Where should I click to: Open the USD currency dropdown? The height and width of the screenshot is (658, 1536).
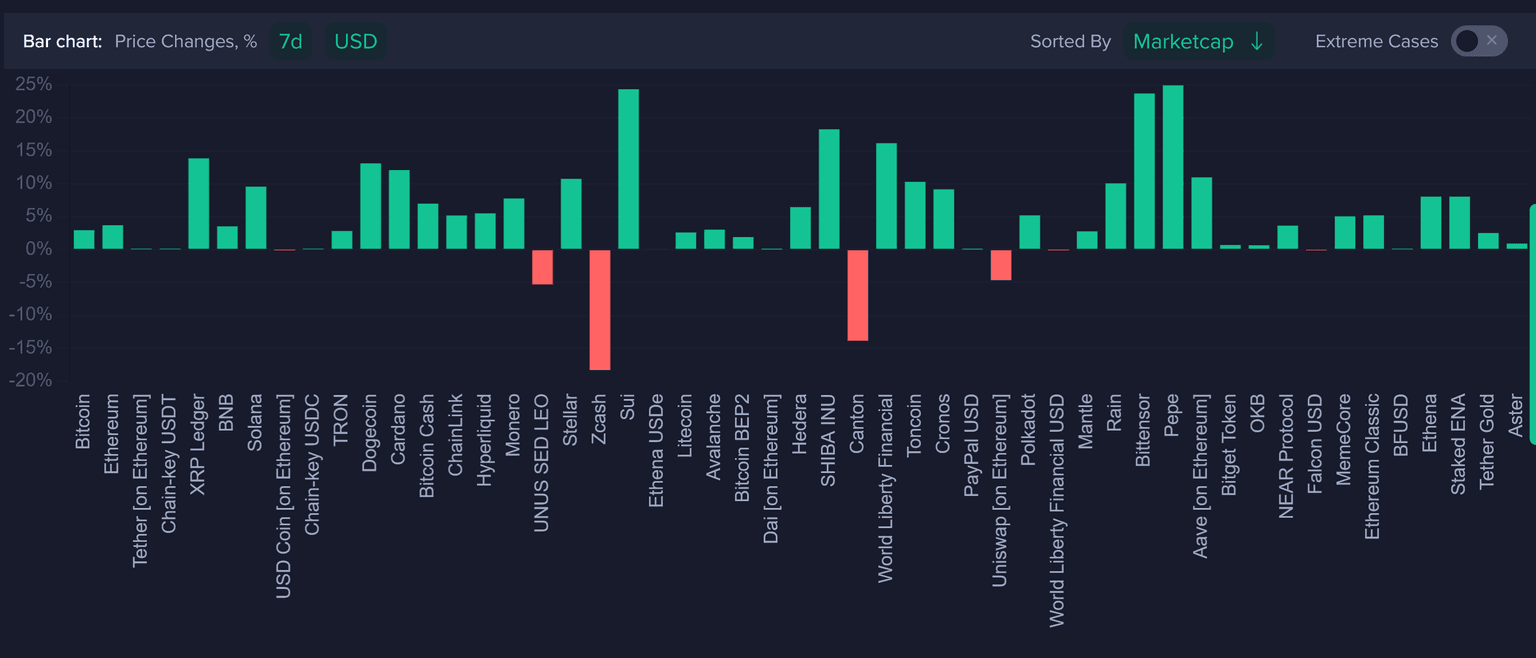coord(356,41)
